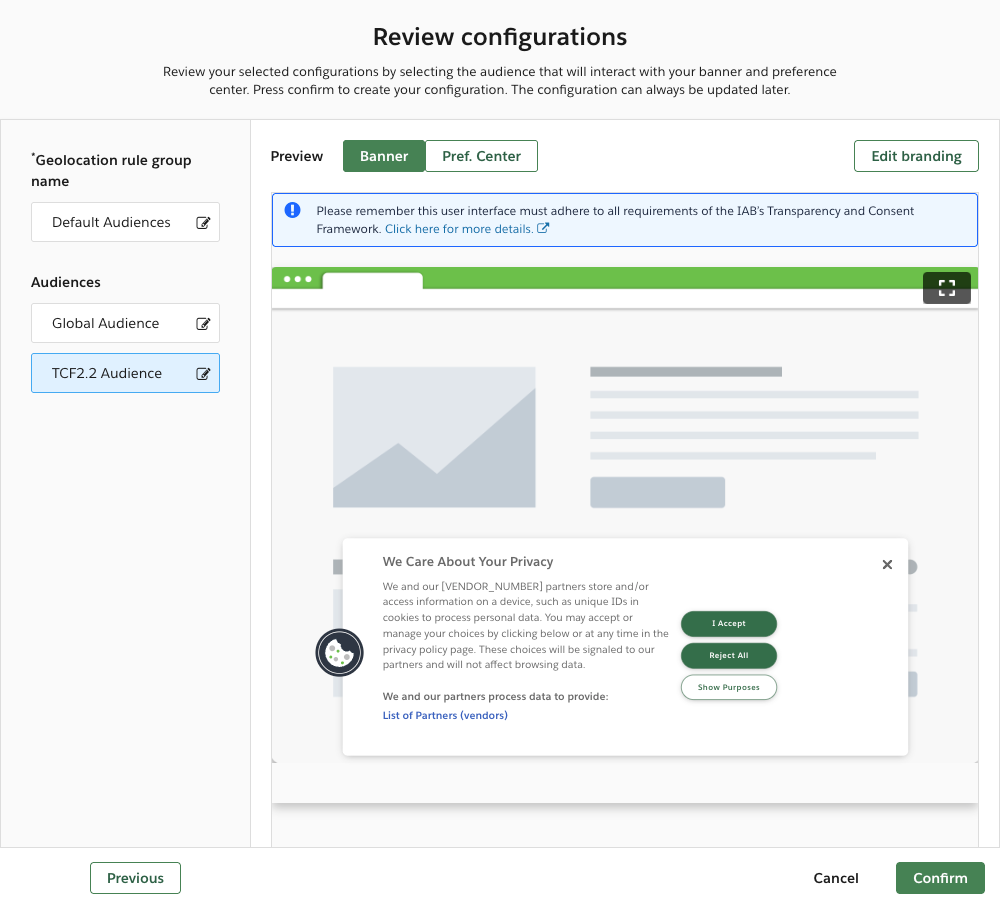Click Show Purposes button
1000x904 pixels.
coord(728,687)
